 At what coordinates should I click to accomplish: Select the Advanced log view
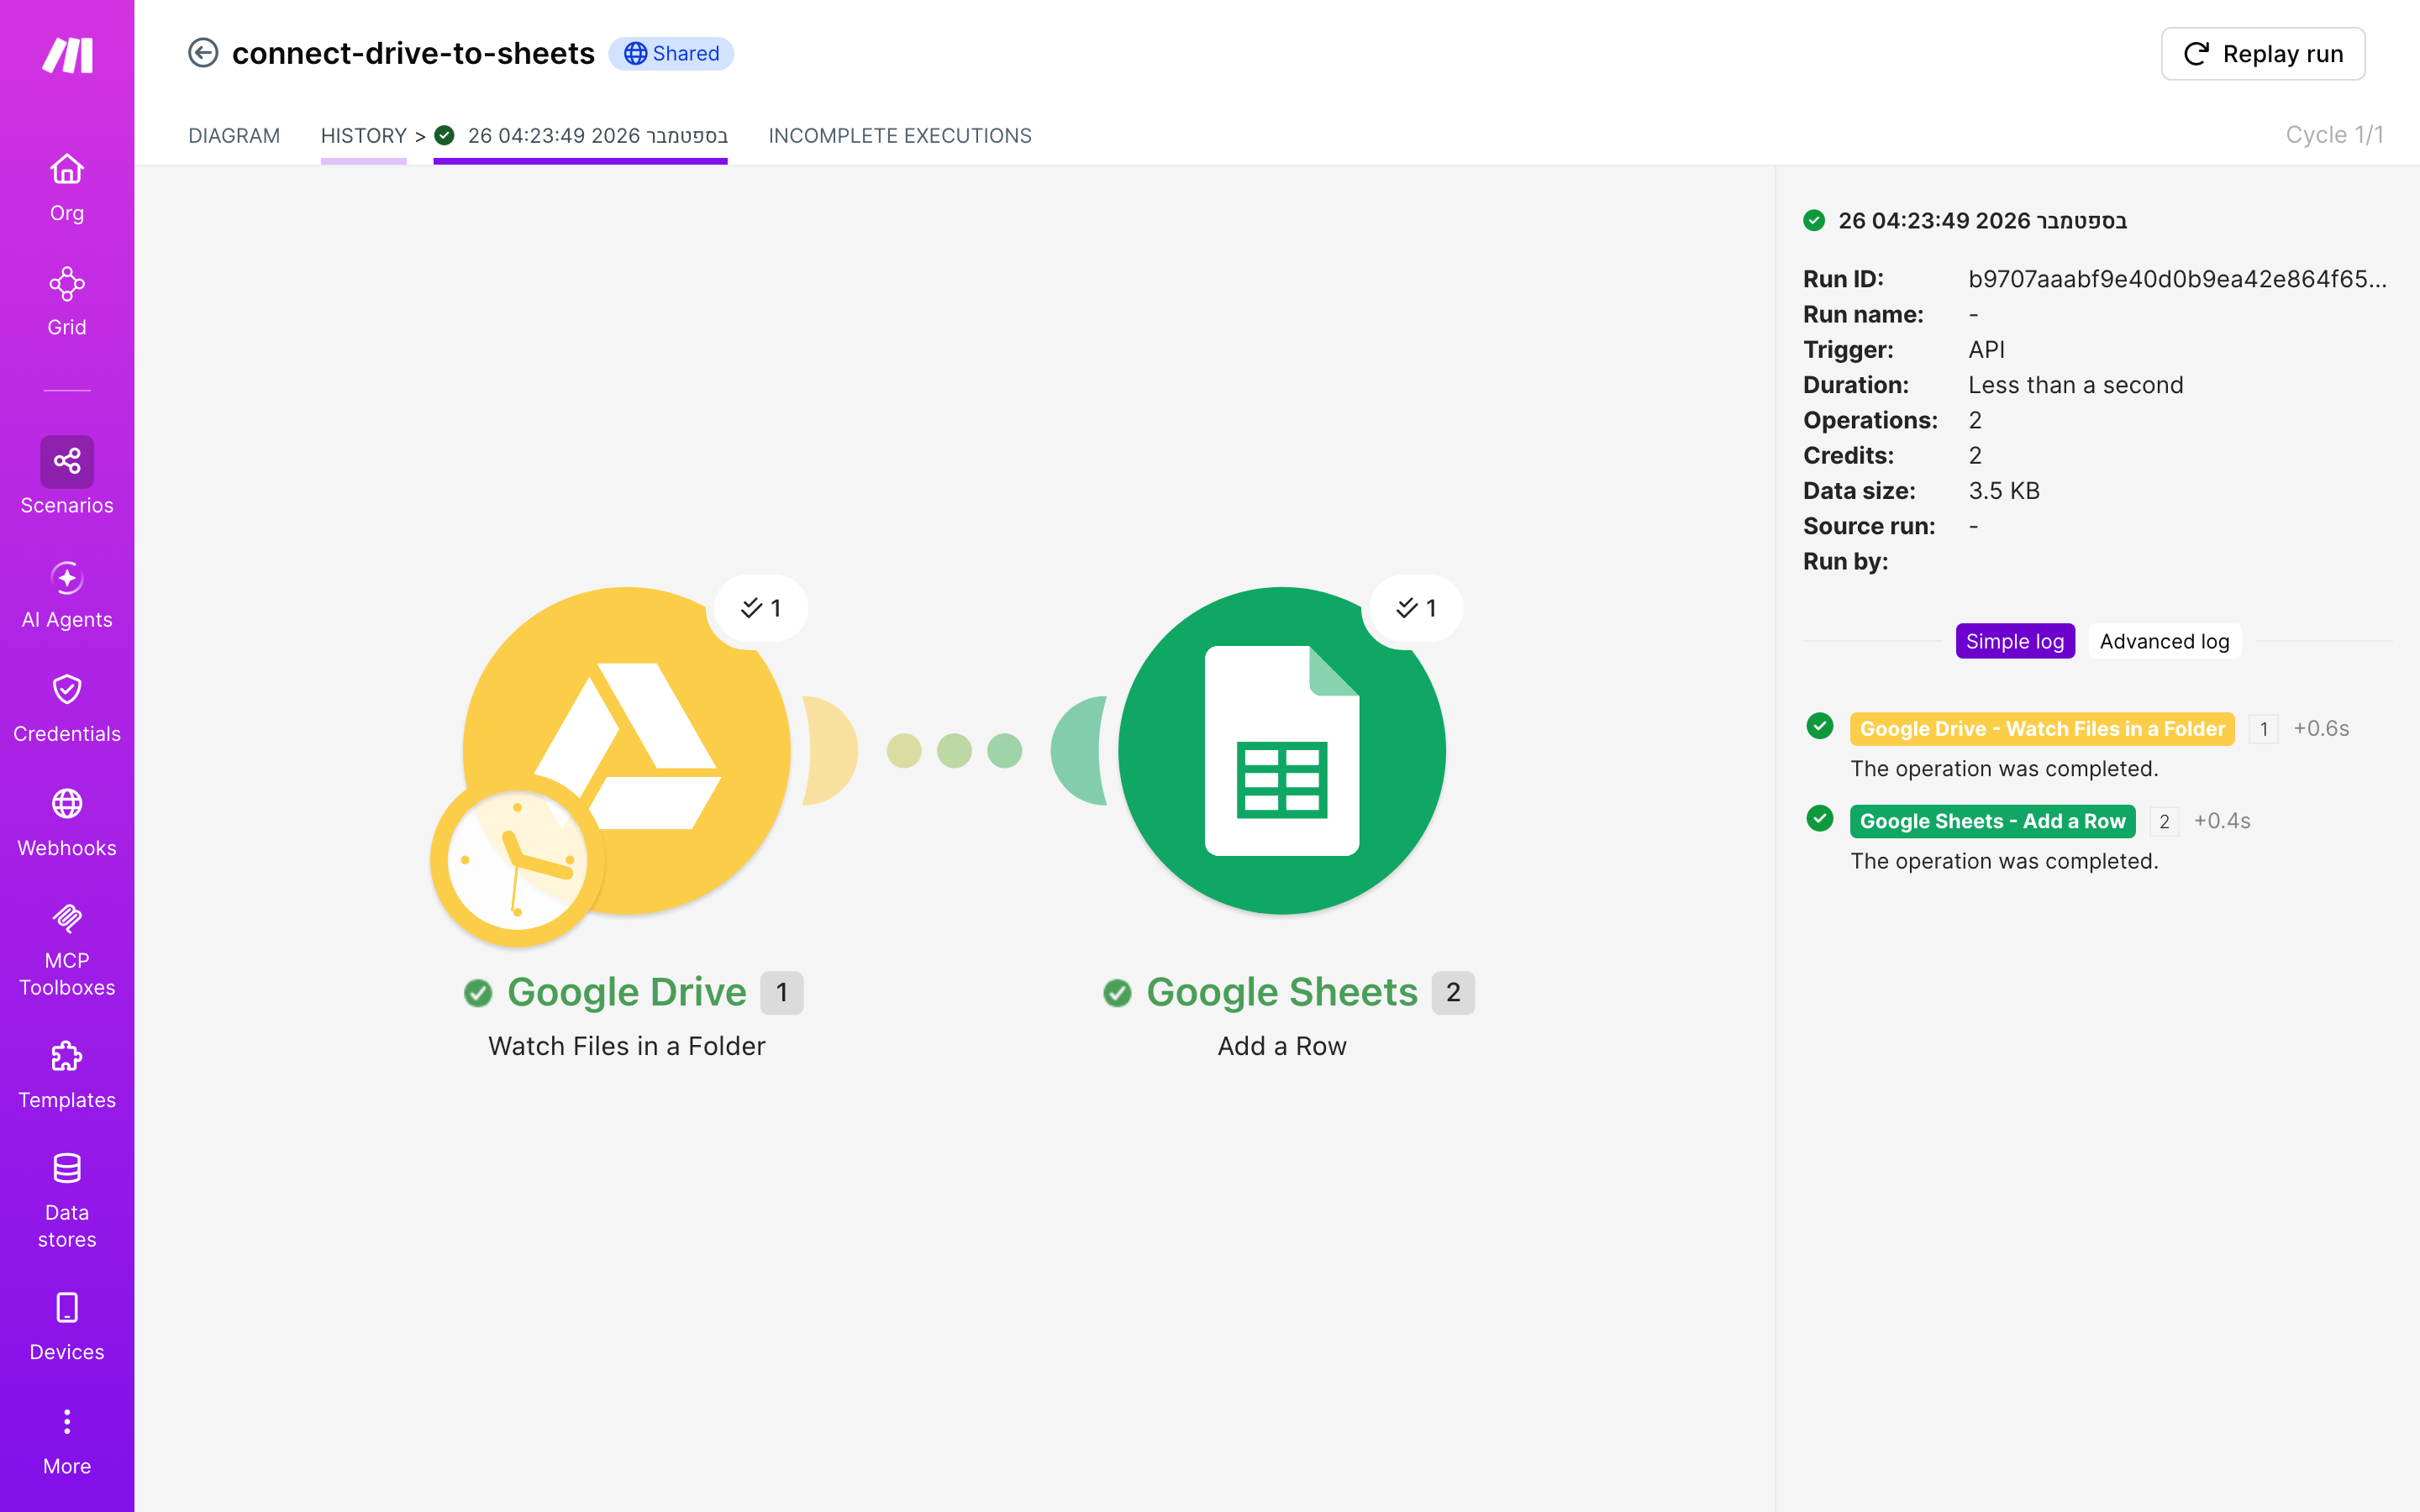pos(2164,641)
